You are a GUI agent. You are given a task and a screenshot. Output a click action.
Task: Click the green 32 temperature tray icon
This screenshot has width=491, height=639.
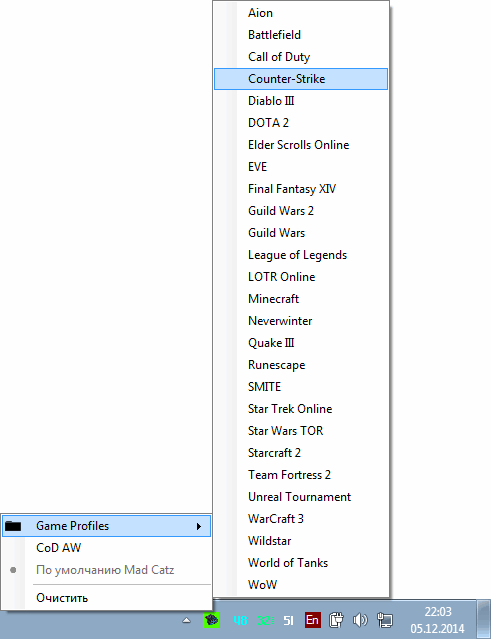264,621
